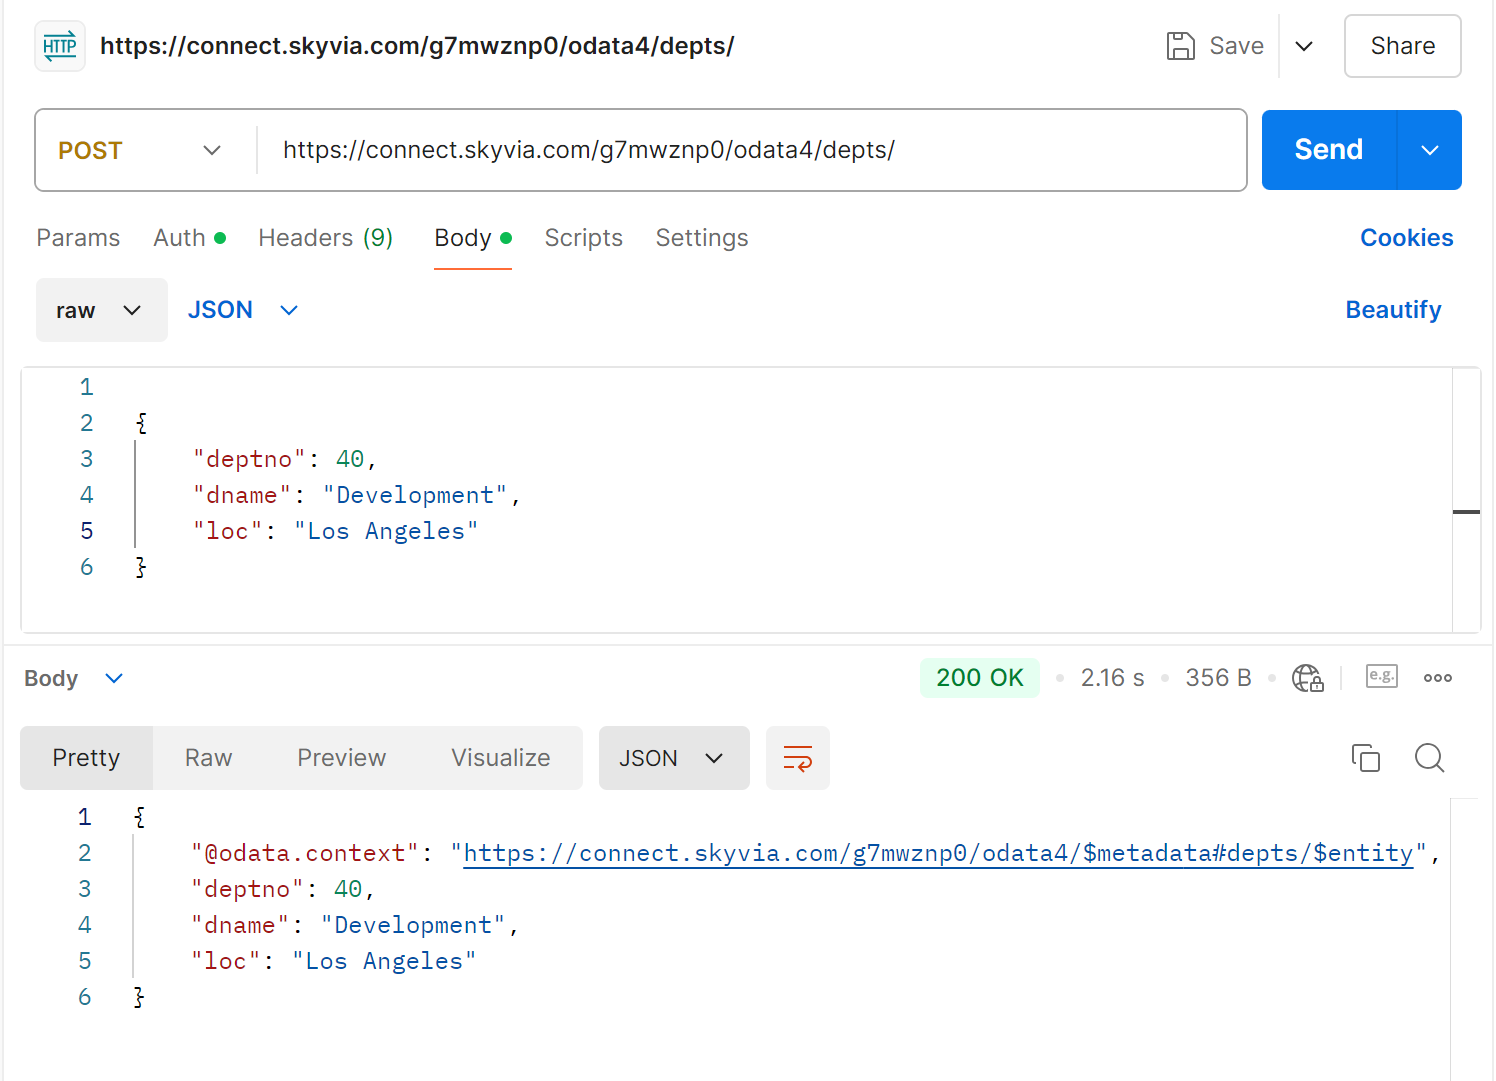Open the response more options ellipsis

[x=1438, y=678]
